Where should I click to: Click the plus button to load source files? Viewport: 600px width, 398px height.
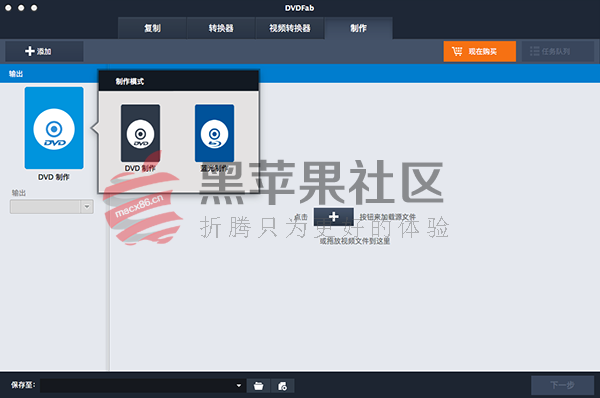tap(333, 217)
